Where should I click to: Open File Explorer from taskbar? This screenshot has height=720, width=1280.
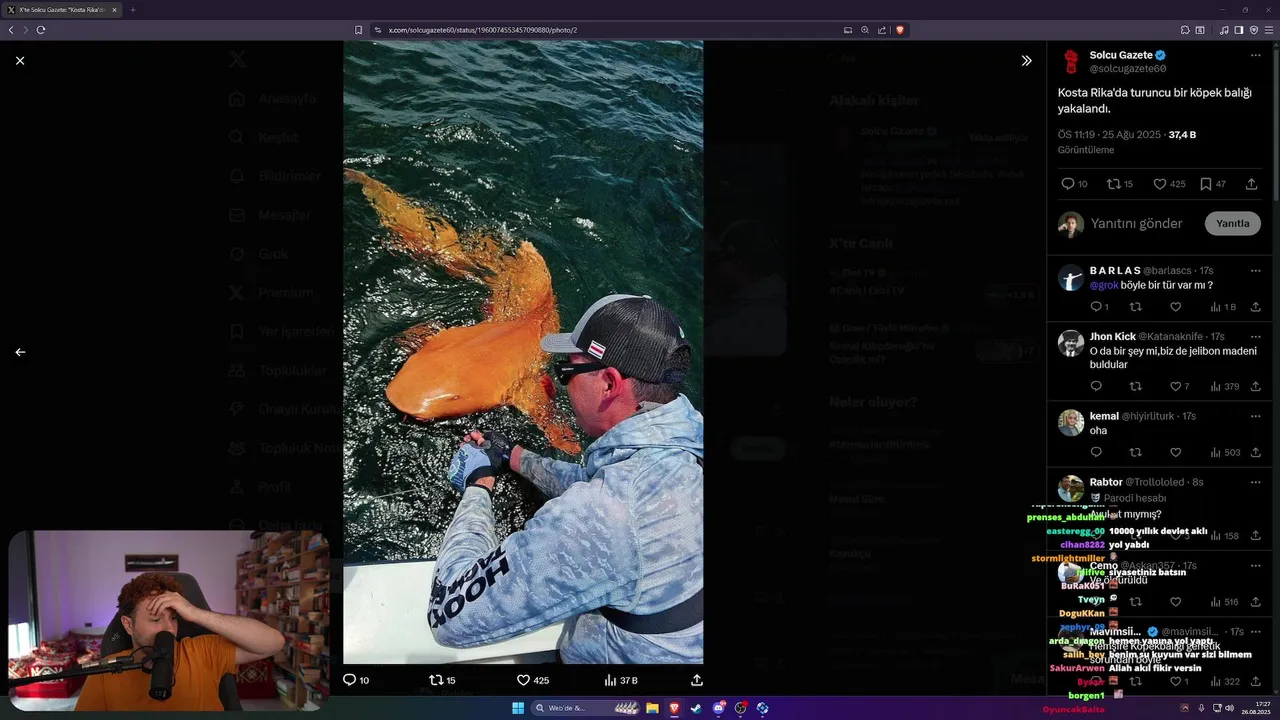pos(652,708)
